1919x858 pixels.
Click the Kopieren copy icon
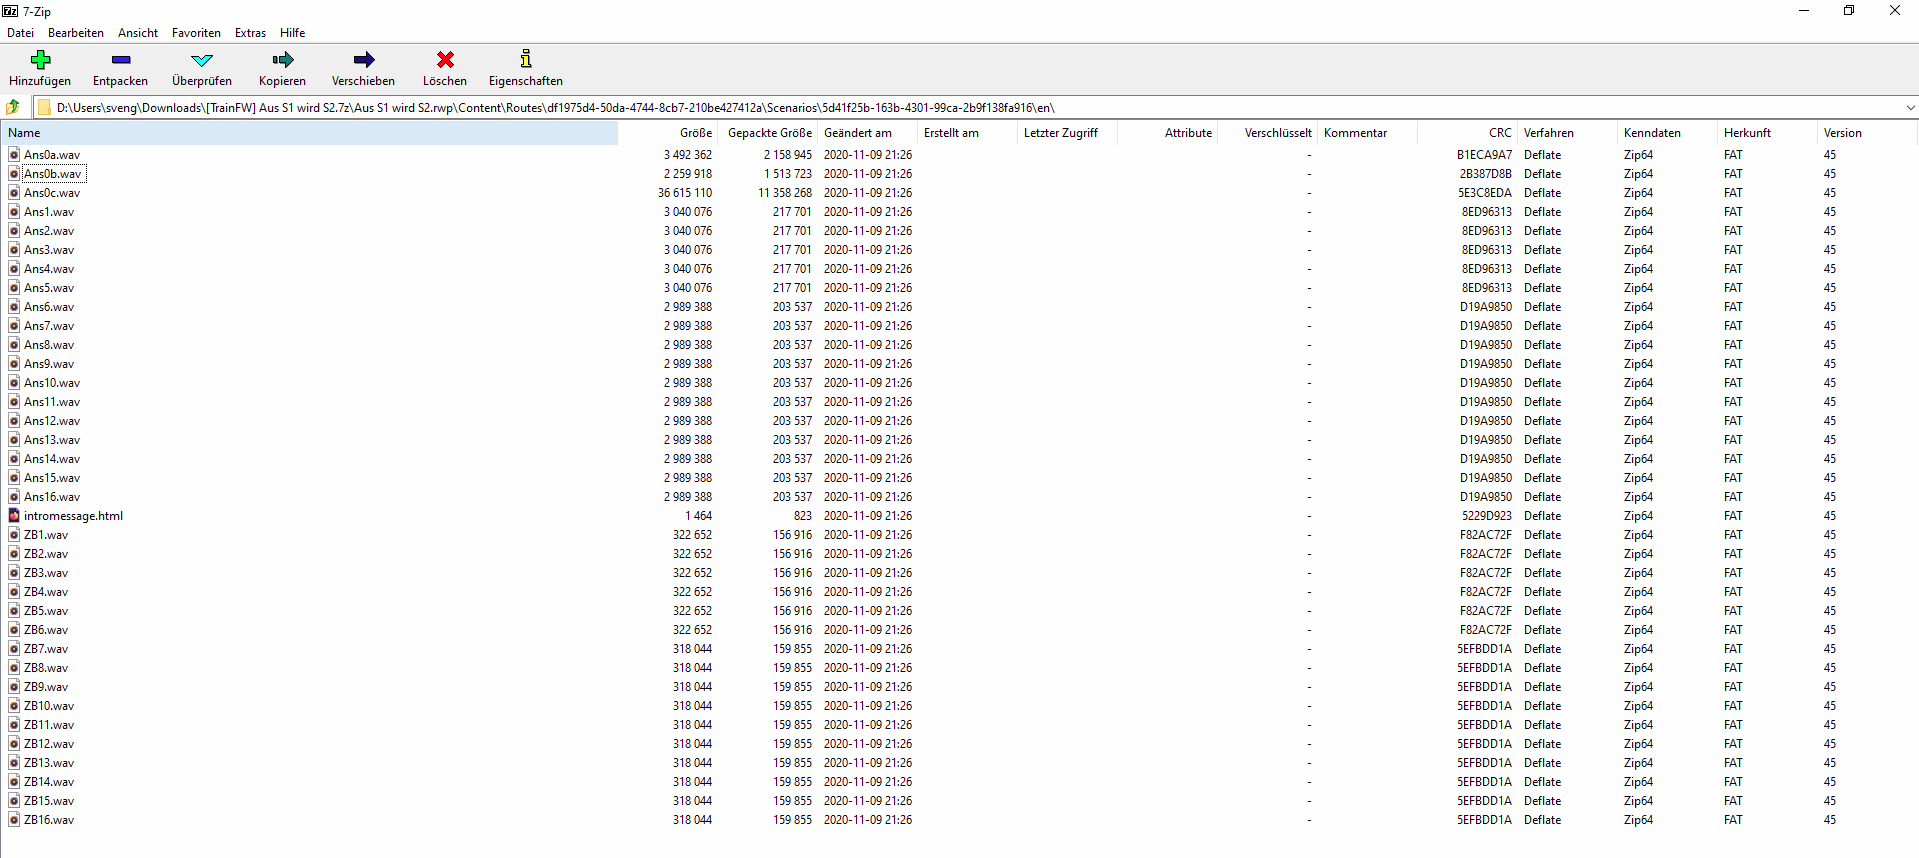282,60
